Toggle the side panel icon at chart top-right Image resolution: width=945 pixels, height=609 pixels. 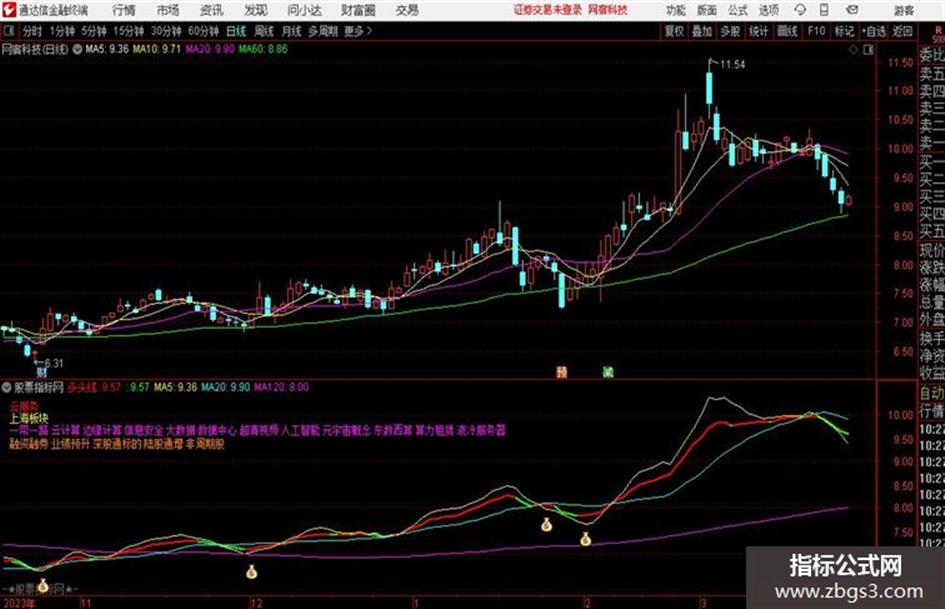click(x=868, y=50)
